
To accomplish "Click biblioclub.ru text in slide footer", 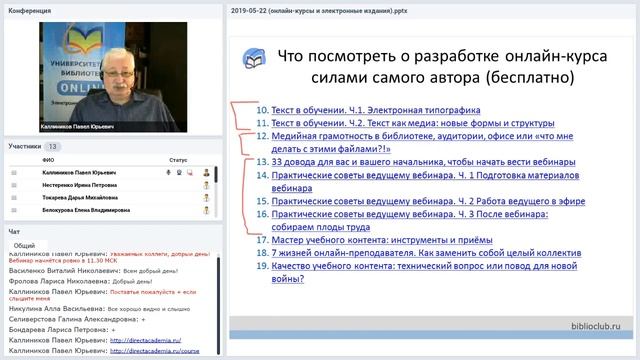I will (596, 326).
